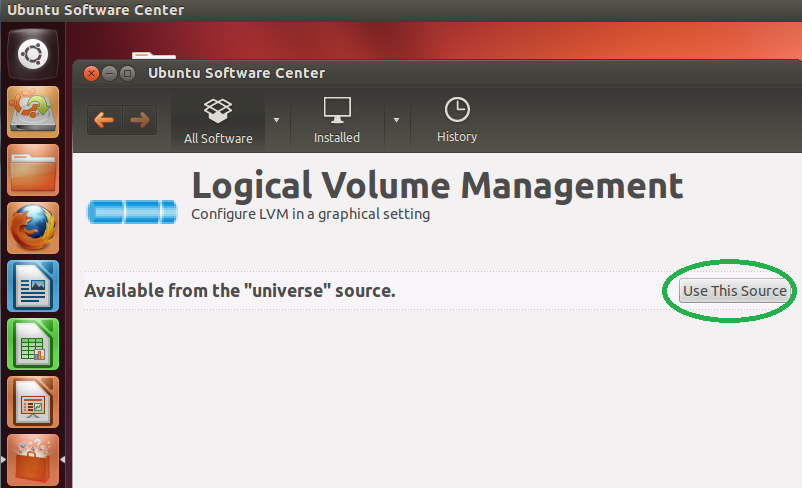Expand the Installed dropdown arrow
The width and height of the screenshot is (802, 488).
point(396,120)
